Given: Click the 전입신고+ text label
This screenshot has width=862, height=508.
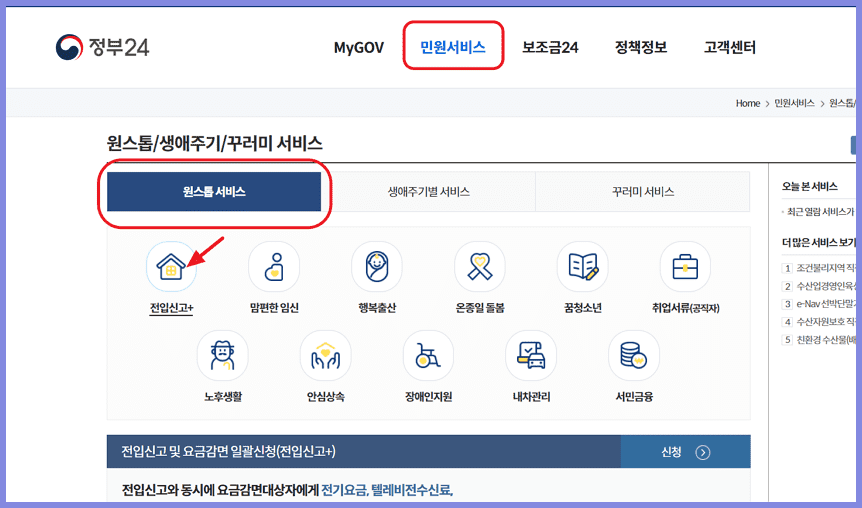Looking at the screenshot, I should tap(172, 308).
